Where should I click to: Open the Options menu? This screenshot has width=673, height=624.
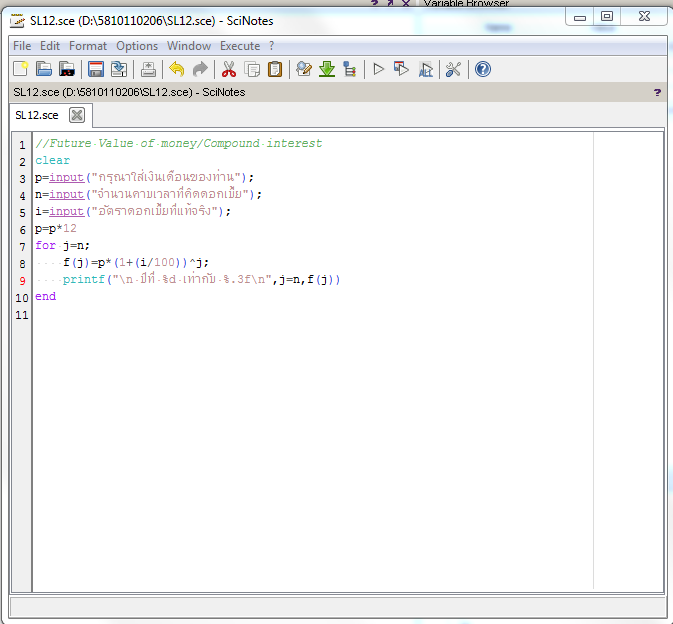(137, 46)
